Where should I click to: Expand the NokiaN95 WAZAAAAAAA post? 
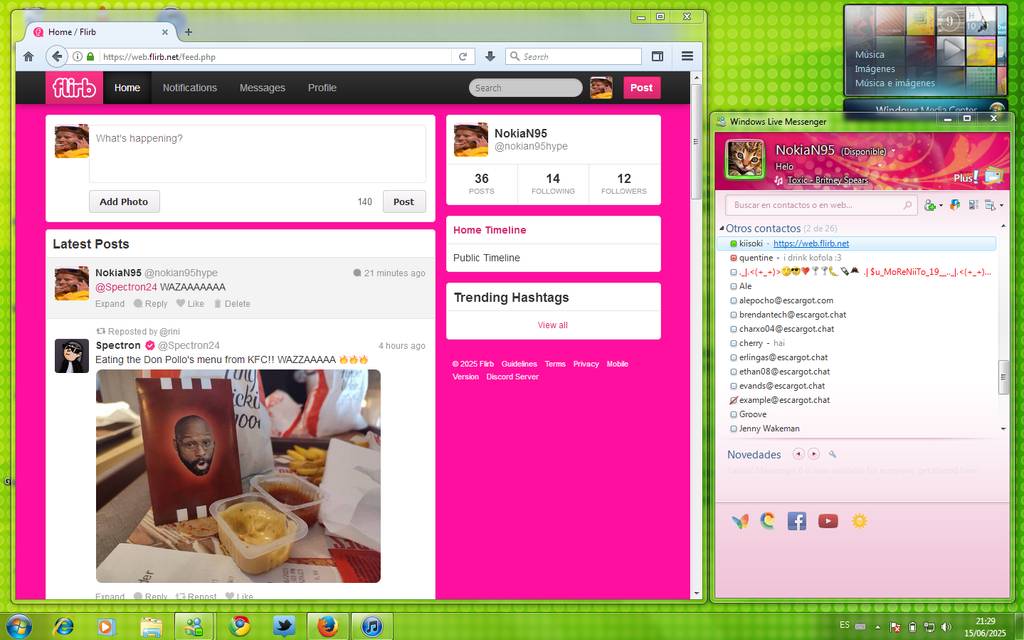110,304
